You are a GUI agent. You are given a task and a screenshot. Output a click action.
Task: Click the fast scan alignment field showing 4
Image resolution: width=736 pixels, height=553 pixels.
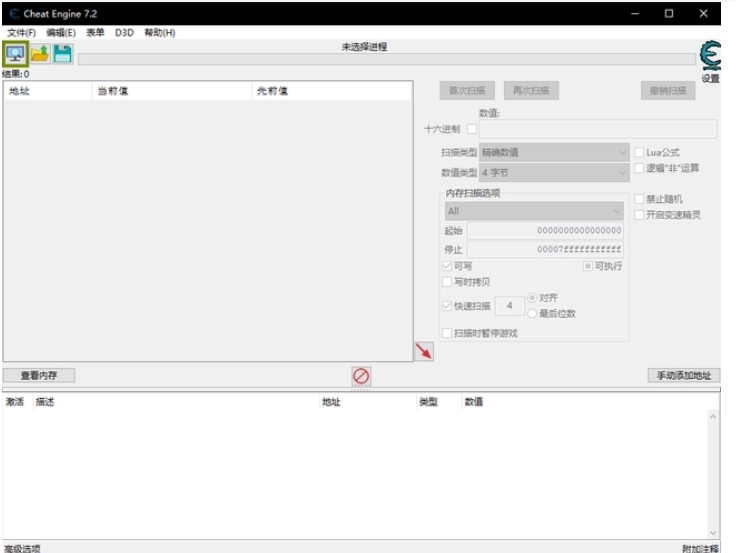pyautogui.click(x=510, y=306)
